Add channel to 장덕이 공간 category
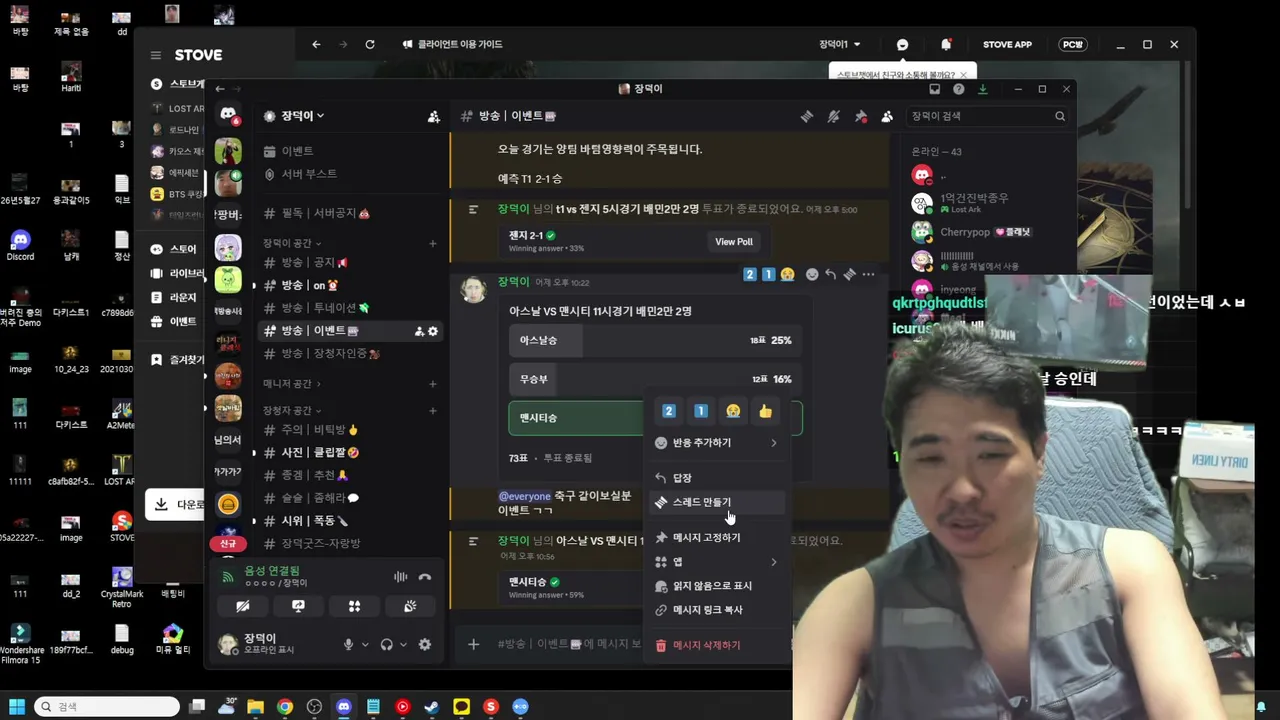Image resolution: width=1280 pixels, height=720 pixels. [433, 243]
